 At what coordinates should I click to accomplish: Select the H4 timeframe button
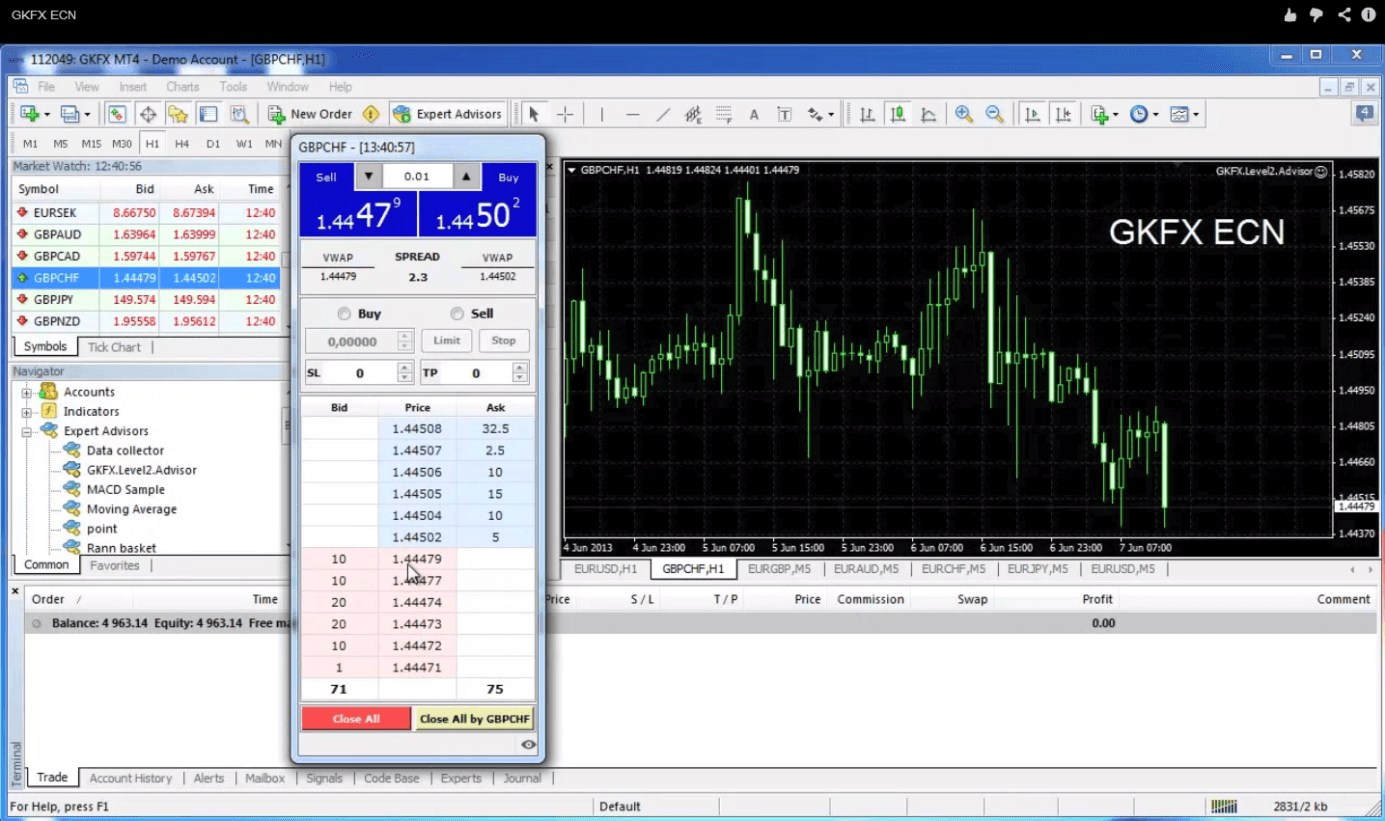pos(182,143)
